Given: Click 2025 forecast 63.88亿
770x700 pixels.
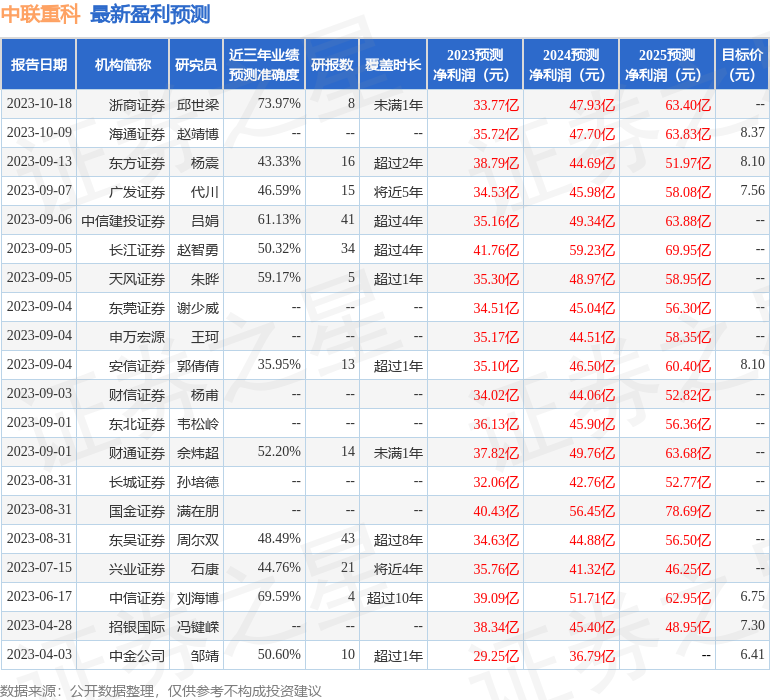Looking at the screenshot, I should pos(688,221).
